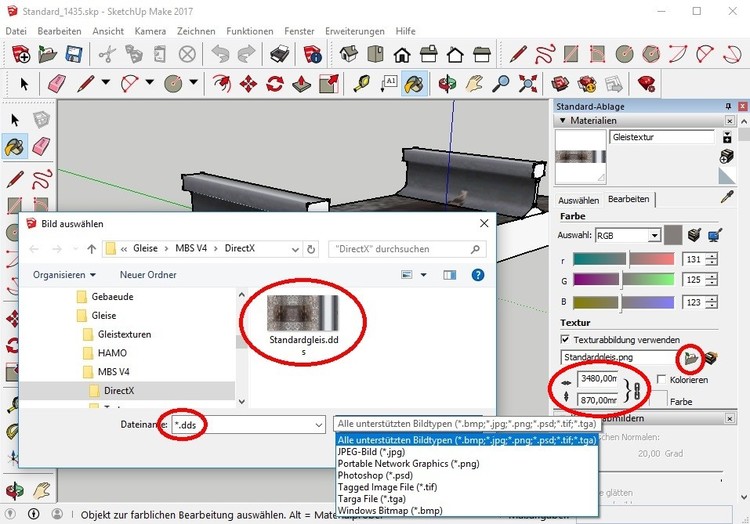The width and height of the screenshot is (750, 524).
Task: Select the Zoom magnifier tool
Action: [500, 84]
